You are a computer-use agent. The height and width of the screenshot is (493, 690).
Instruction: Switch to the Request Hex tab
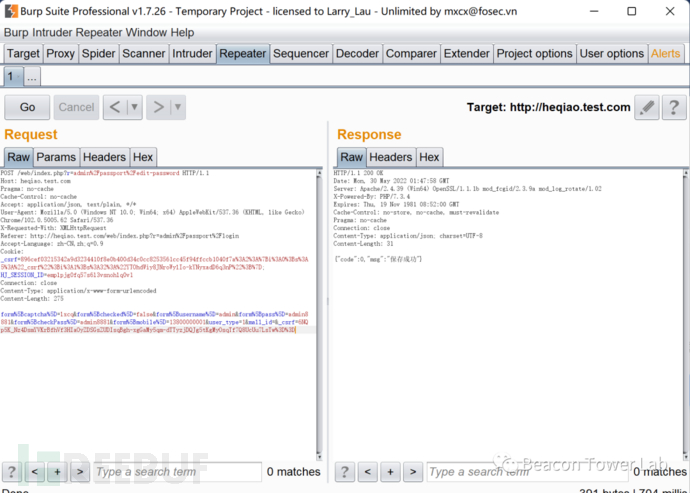(x=143, y=157)
